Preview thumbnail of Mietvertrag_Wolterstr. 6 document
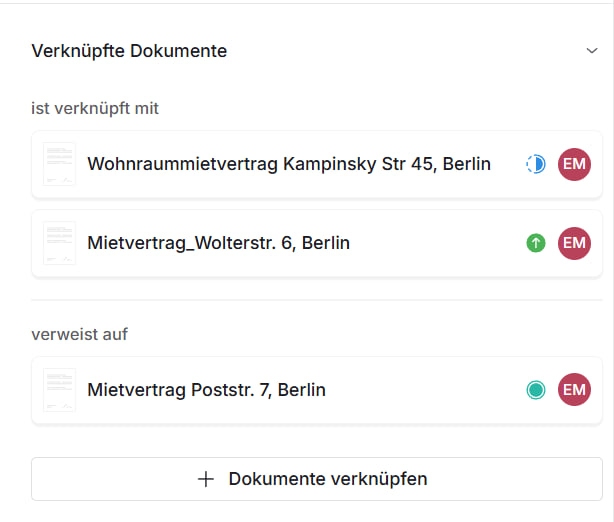The height and width of the screenshot is (522, 614). tap(60, 243)
